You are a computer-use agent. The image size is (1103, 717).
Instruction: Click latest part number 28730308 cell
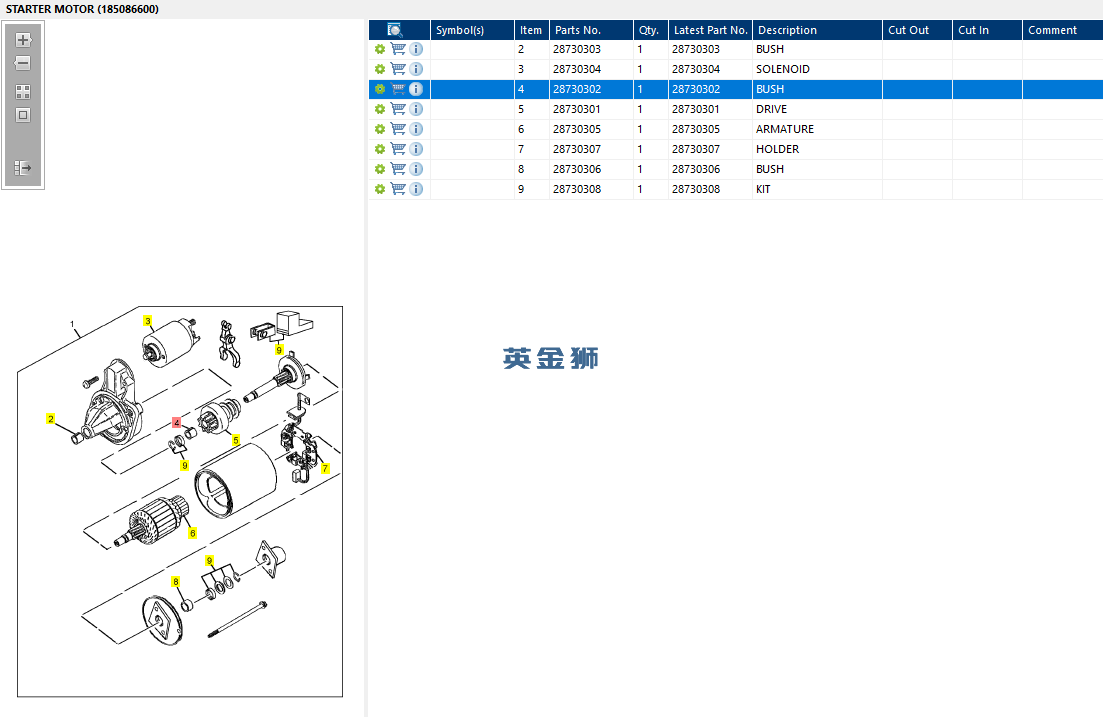tap(710, 189)
